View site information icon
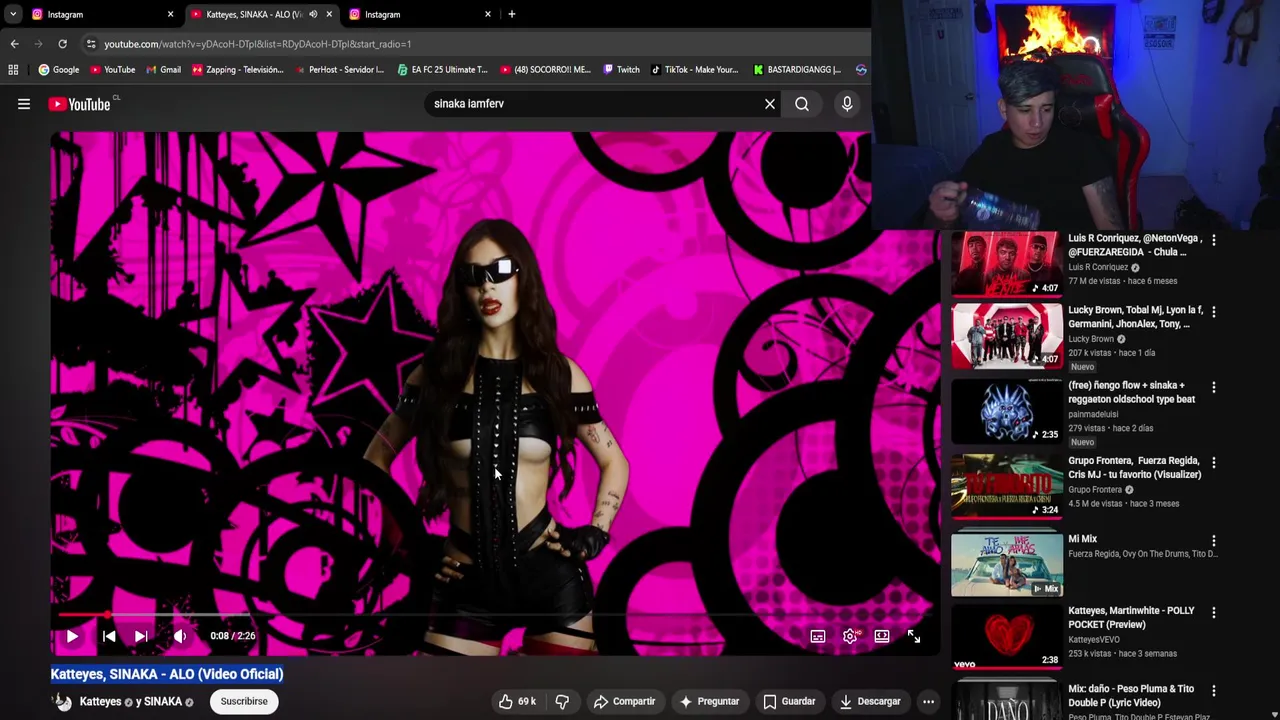This screenshot has width=1280, height=720. click(91, 44)
